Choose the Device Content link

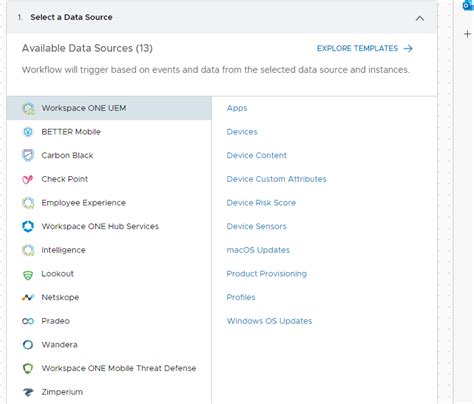pos(257,156)
